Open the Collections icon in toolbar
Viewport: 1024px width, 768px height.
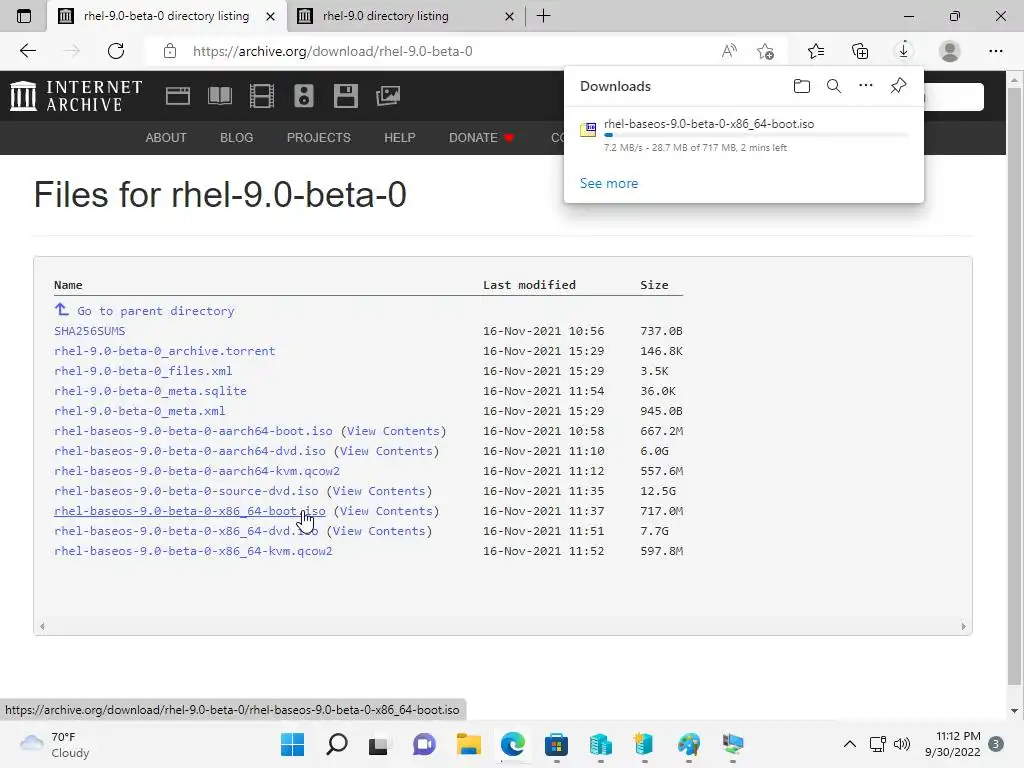860,51
